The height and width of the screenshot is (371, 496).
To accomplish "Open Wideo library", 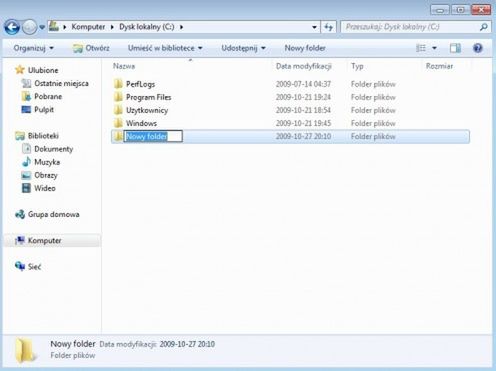I will [x=45, y=188].
